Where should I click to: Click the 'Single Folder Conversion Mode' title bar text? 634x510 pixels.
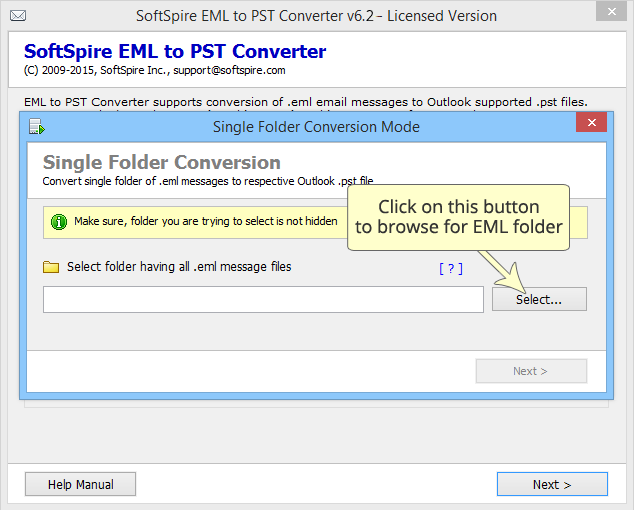[316, 127]
